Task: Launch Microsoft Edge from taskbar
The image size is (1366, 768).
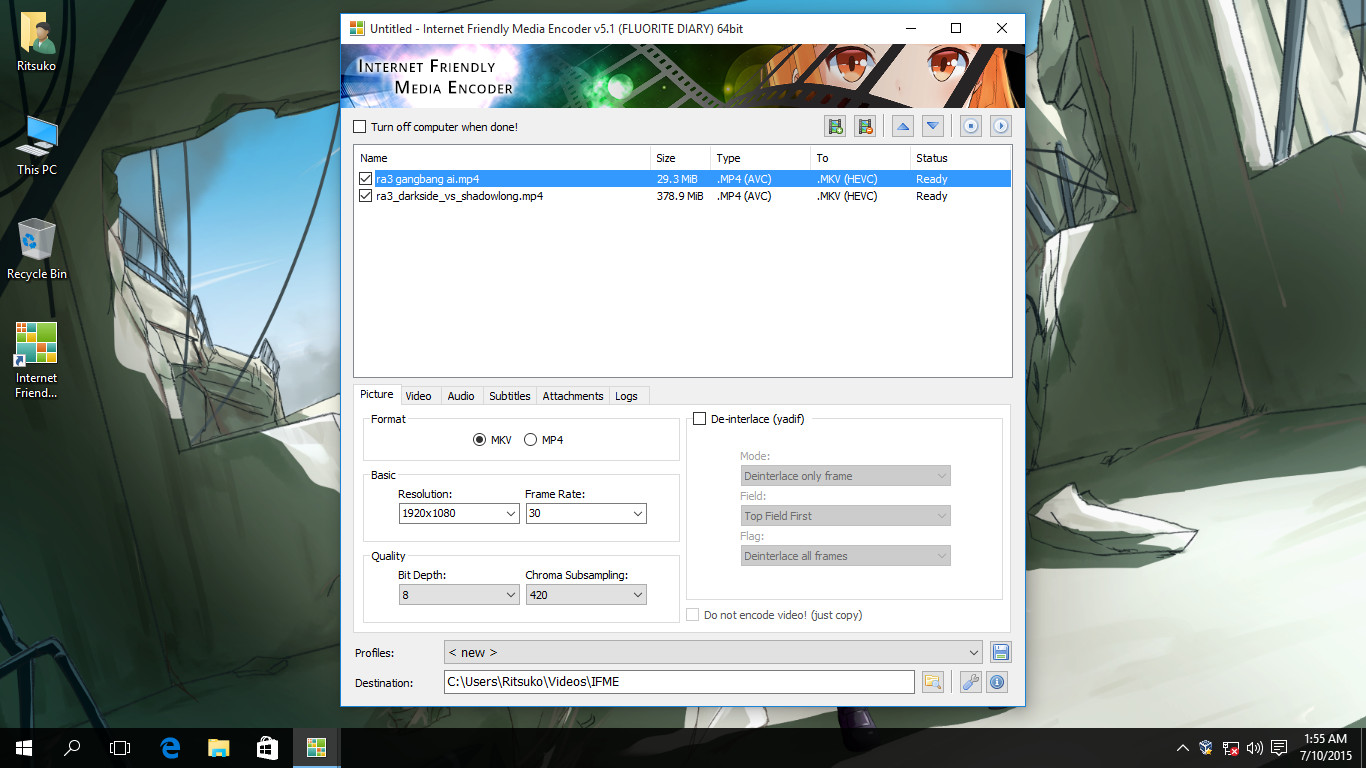Action: pos(170,747)
